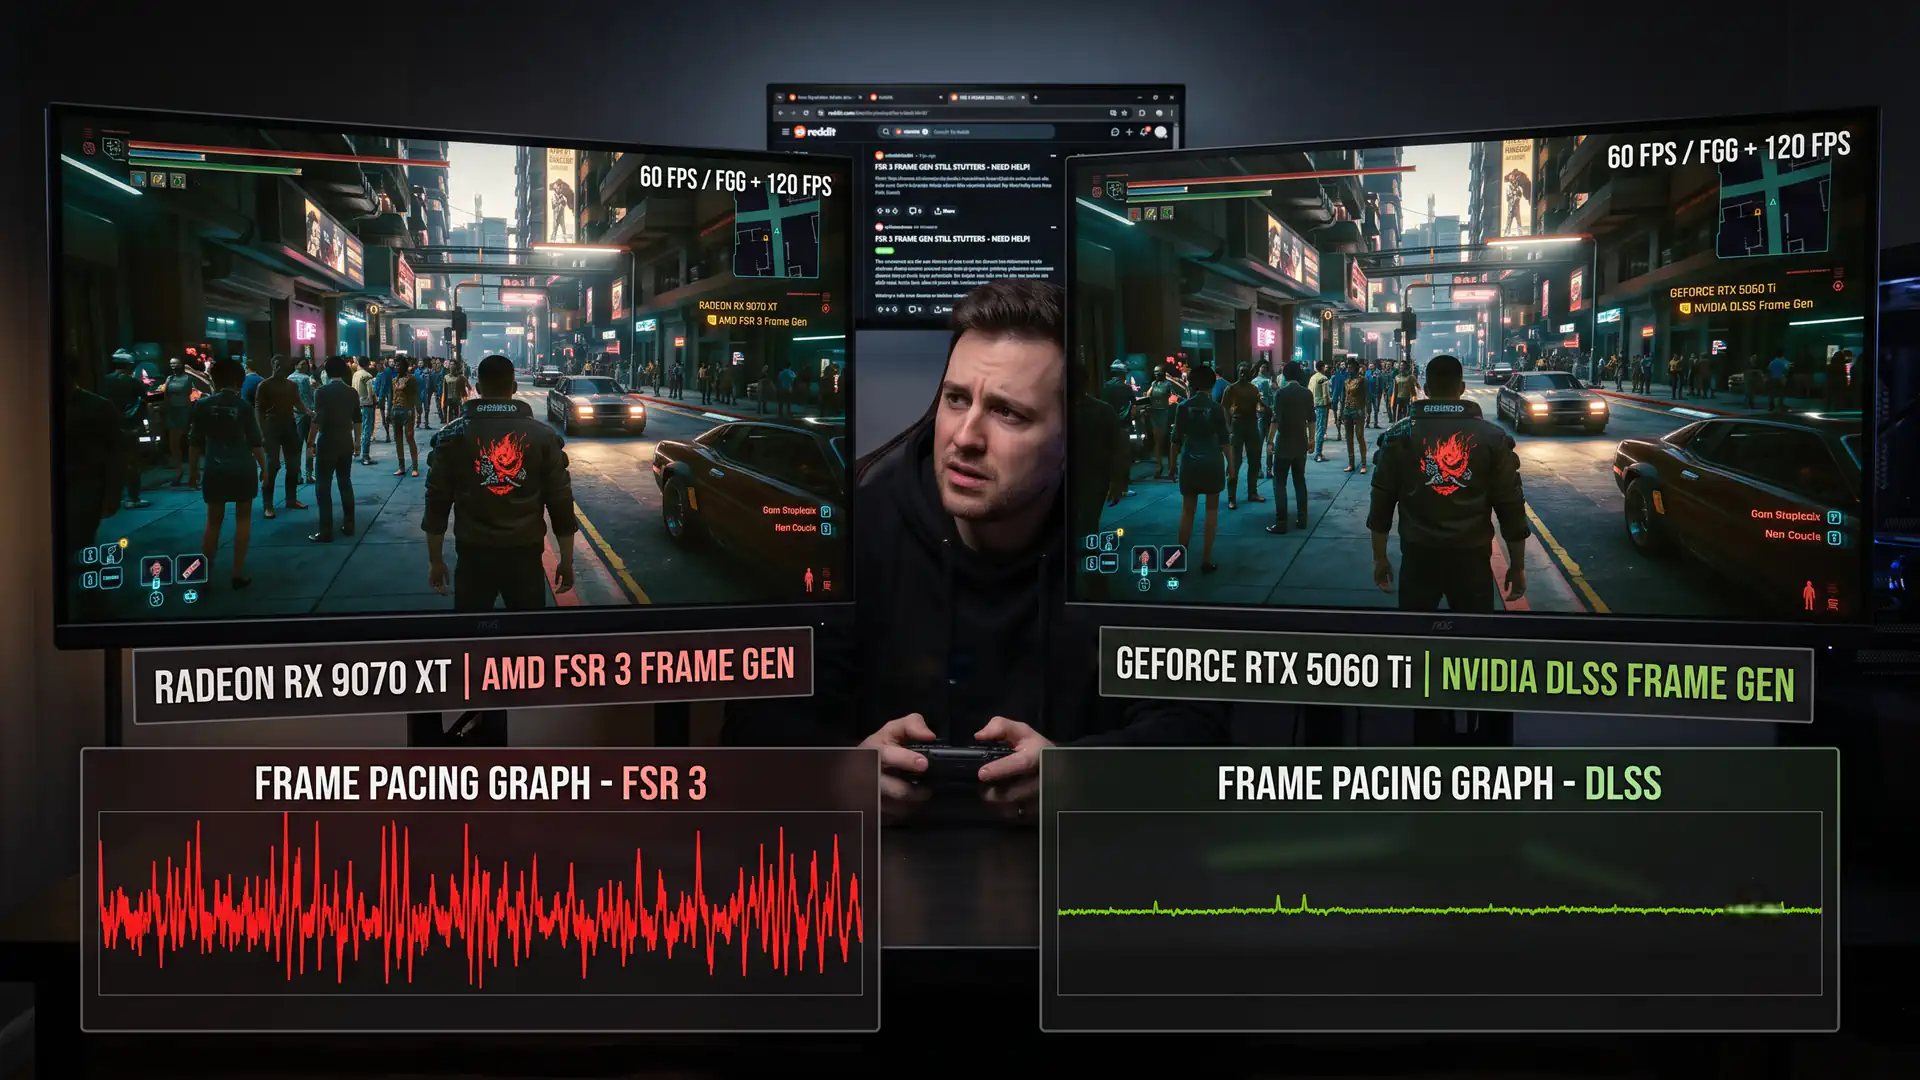Open Reddit notifications bell

(x=1144, y=131)
